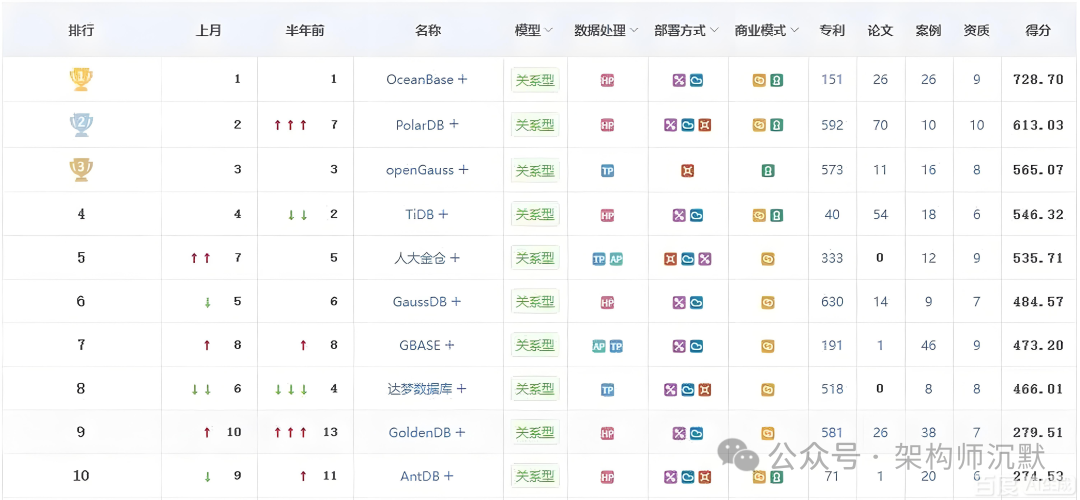1080x500 pixels.
Task: Click the HP icon in the PolarDB row
Action: click(x=608, y=125)
